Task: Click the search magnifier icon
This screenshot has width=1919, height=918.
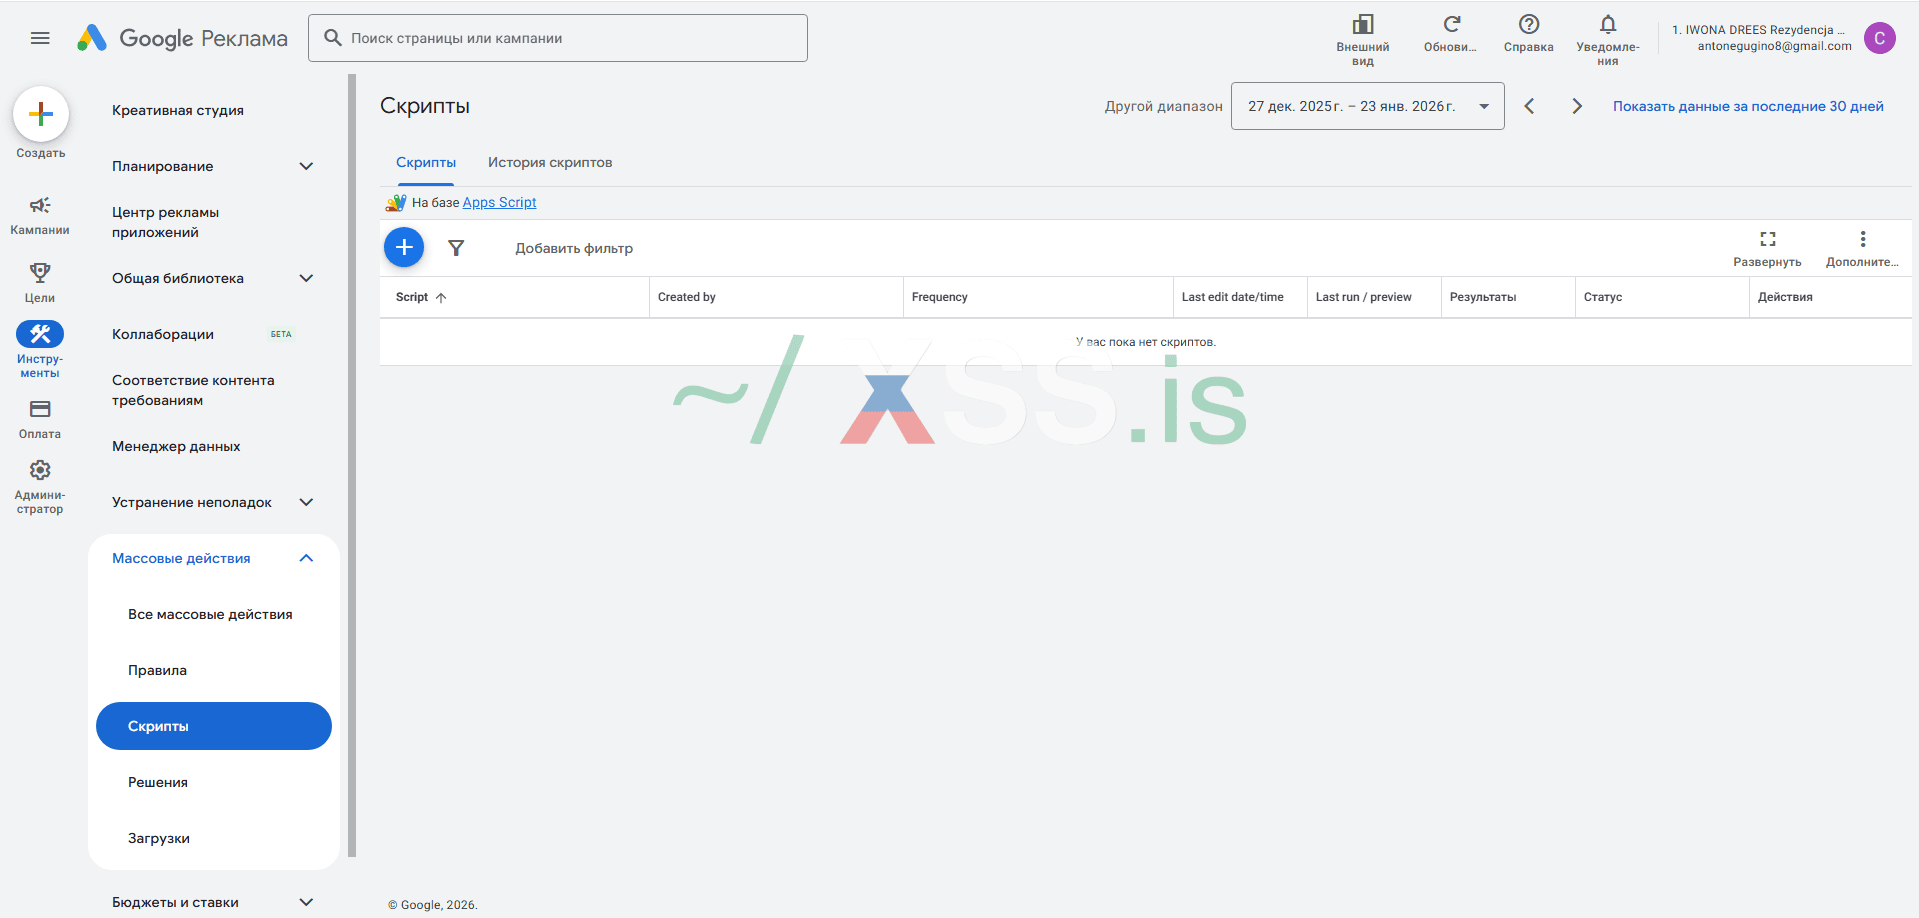Action: pyautogui.click(x=333, y=38)
